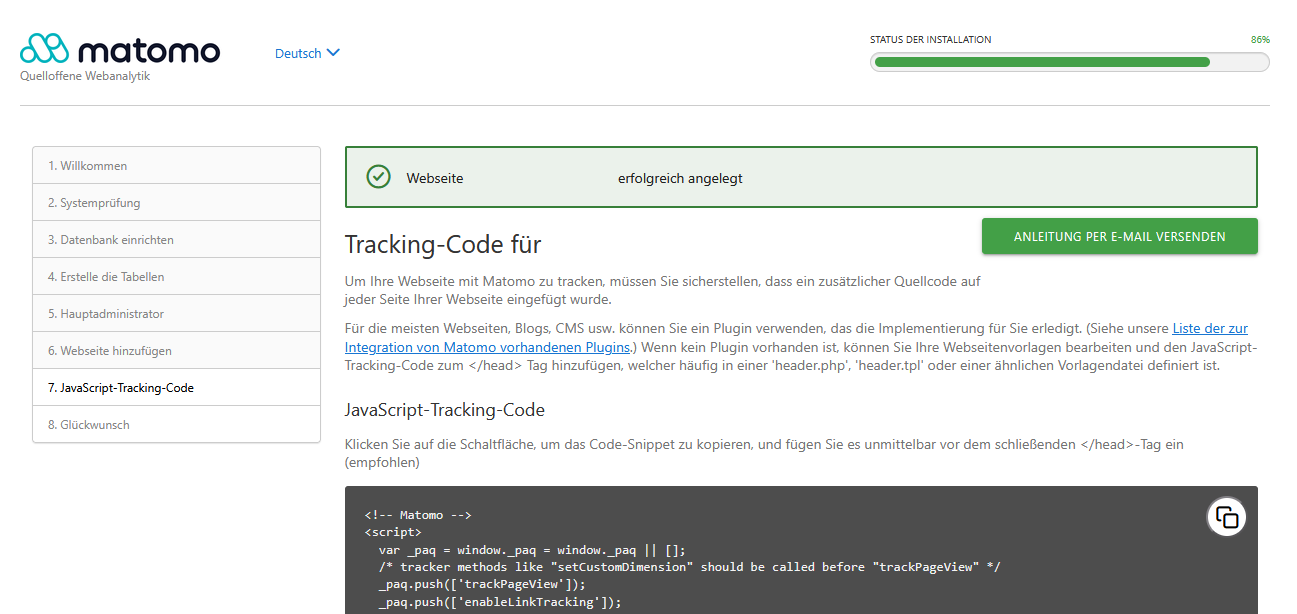Image resolution: width=1297 pixels, height=614 pixels.
Task: Click the language dropdown chevron arrow
Action: [x=333, y=53]
